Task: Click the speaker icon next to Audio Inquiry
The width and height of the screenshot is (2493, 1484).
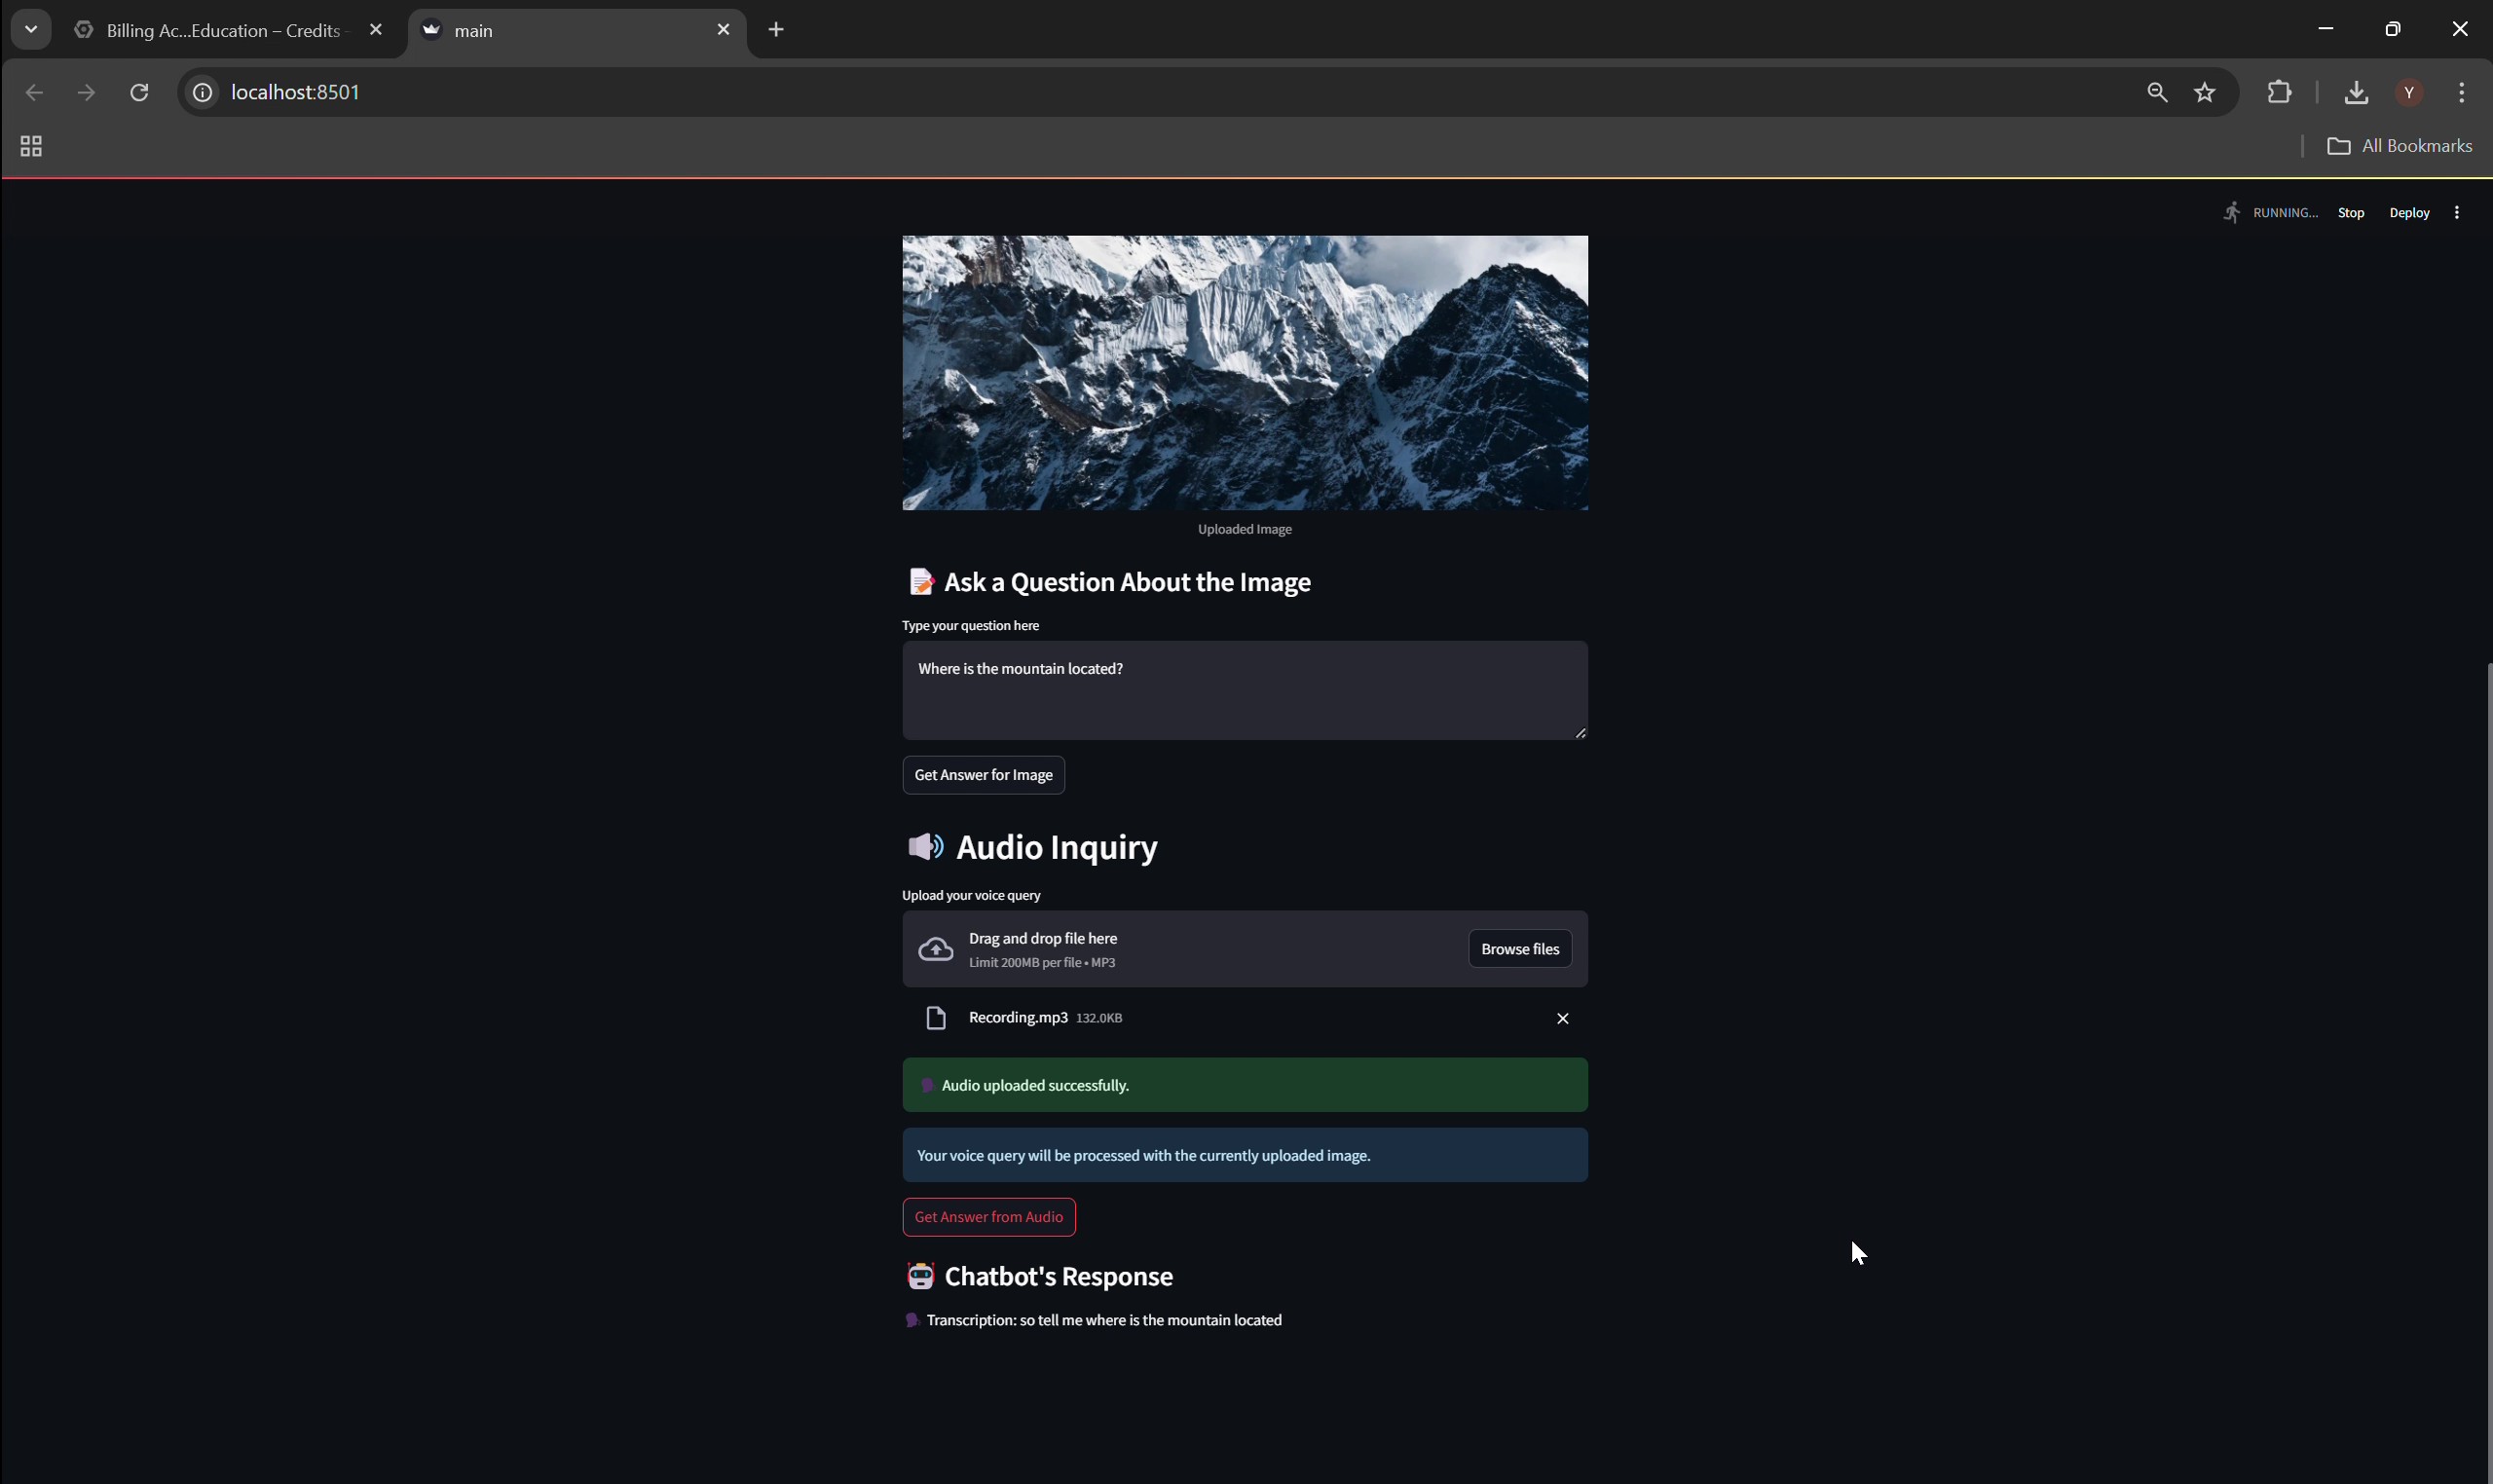Action: coord(924,847)
